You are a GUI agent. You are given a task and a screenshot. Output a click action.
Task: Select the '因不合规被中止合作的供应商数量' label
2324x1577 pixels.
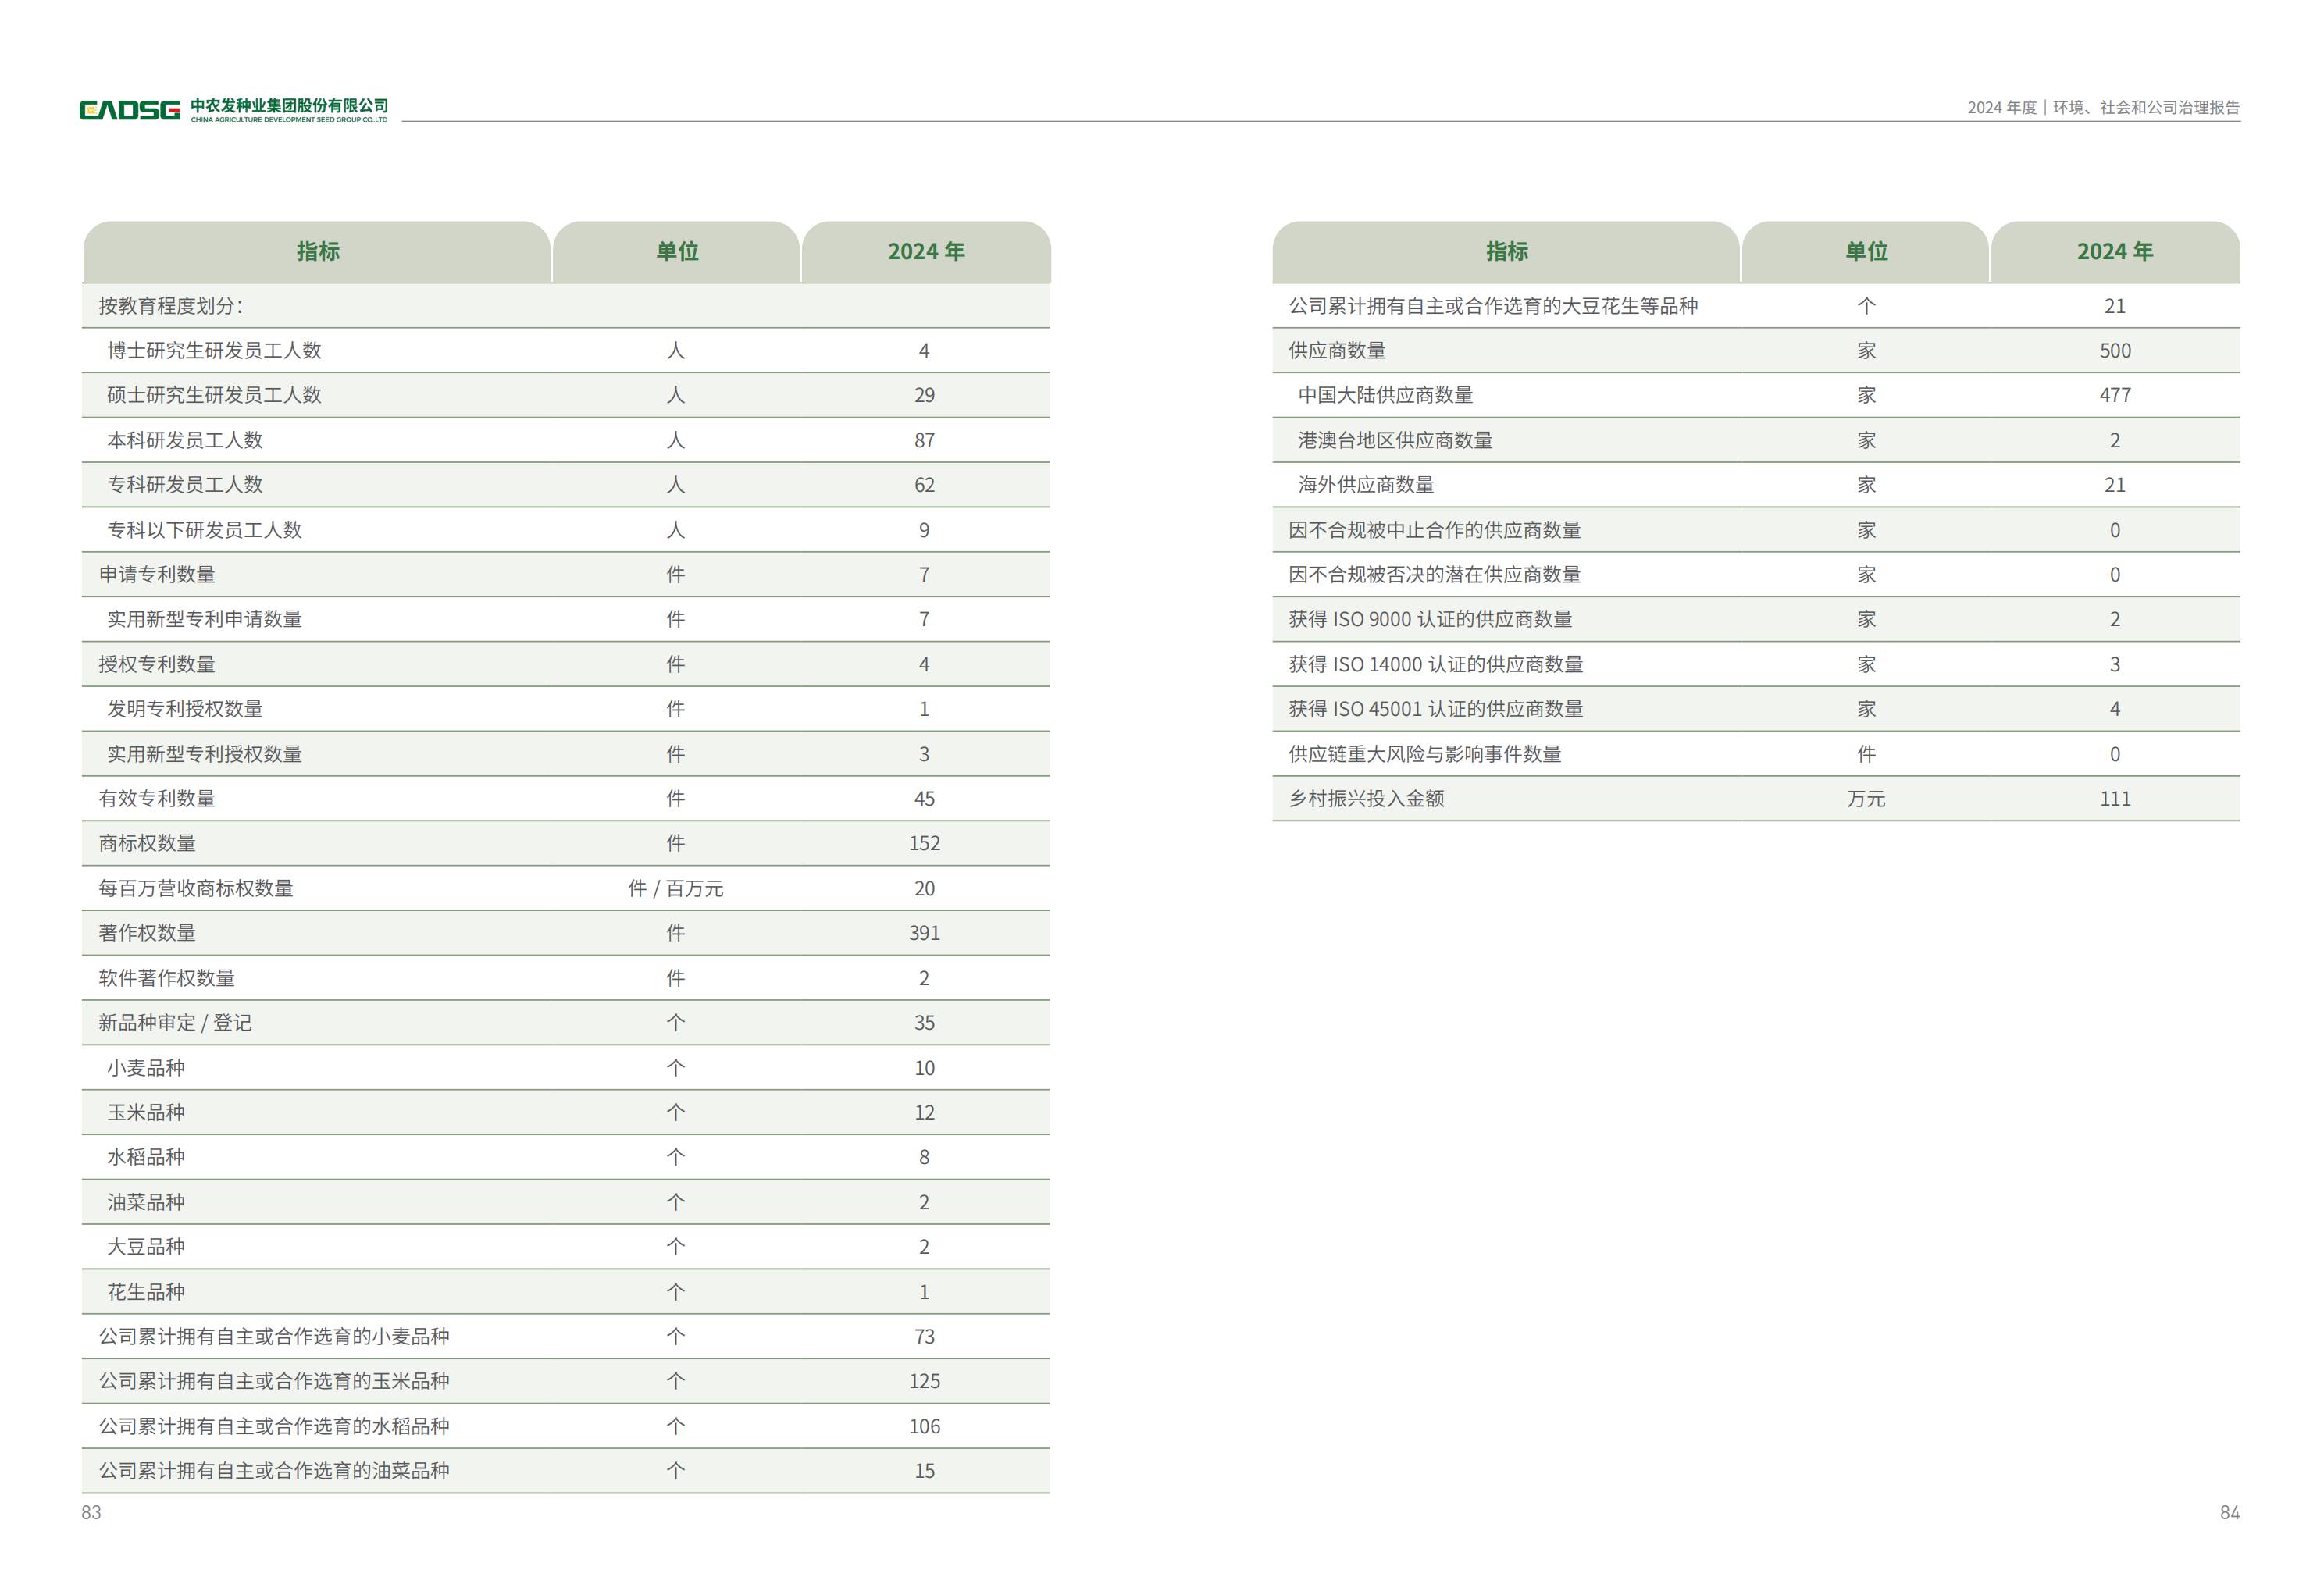[x=1434, y=530]
